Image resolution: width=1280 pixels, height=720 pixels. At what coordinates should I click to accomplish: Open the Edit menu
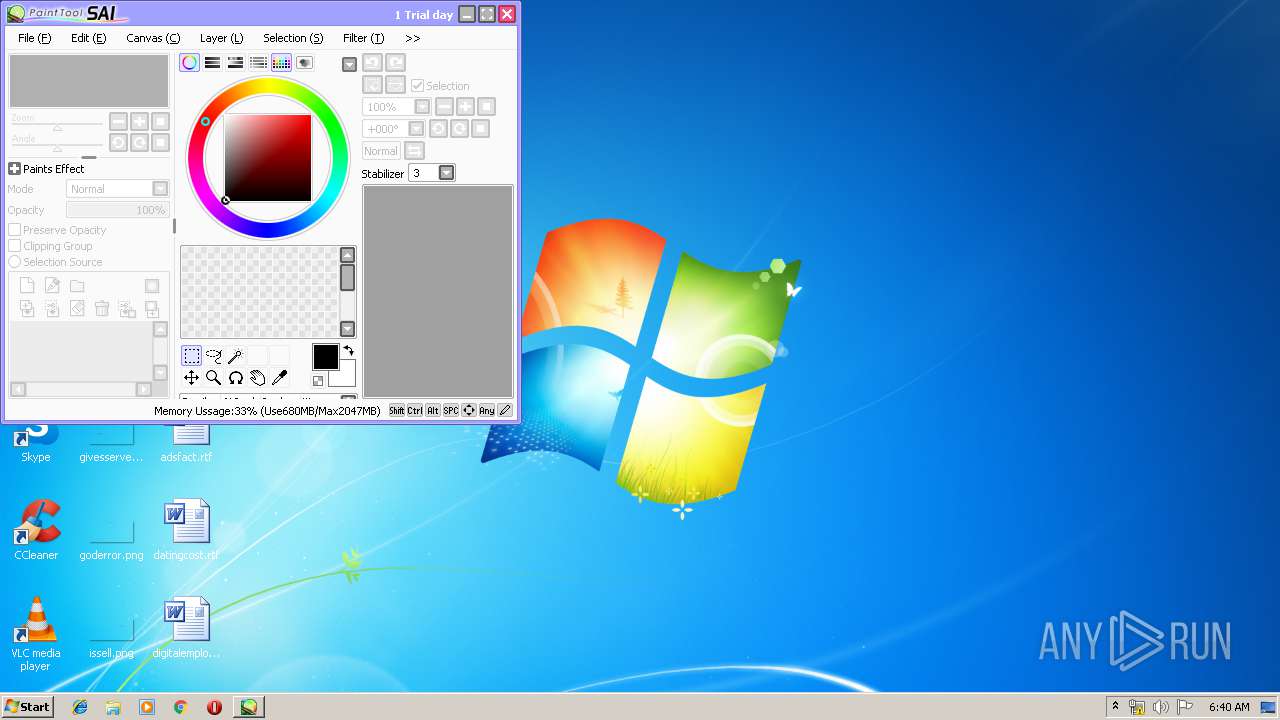88,38
